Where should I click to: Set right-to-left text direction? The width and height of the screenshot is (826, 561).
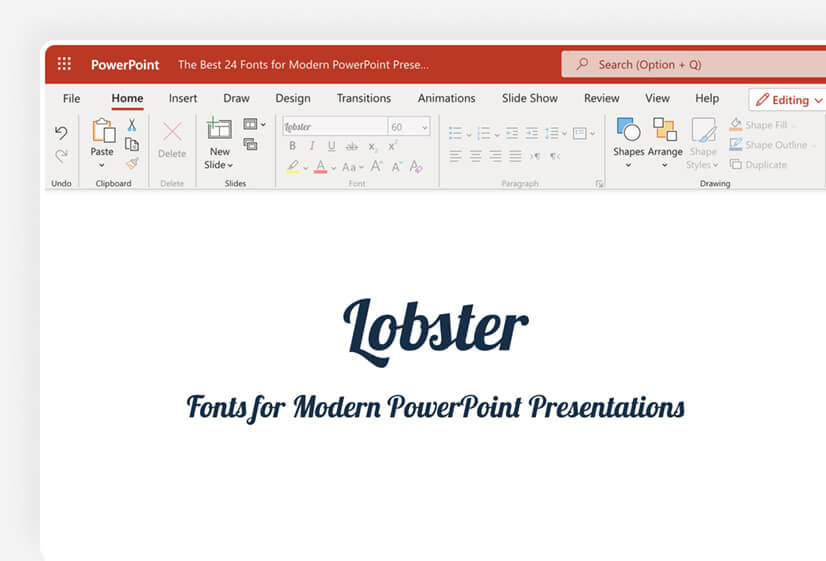point(555,156)
